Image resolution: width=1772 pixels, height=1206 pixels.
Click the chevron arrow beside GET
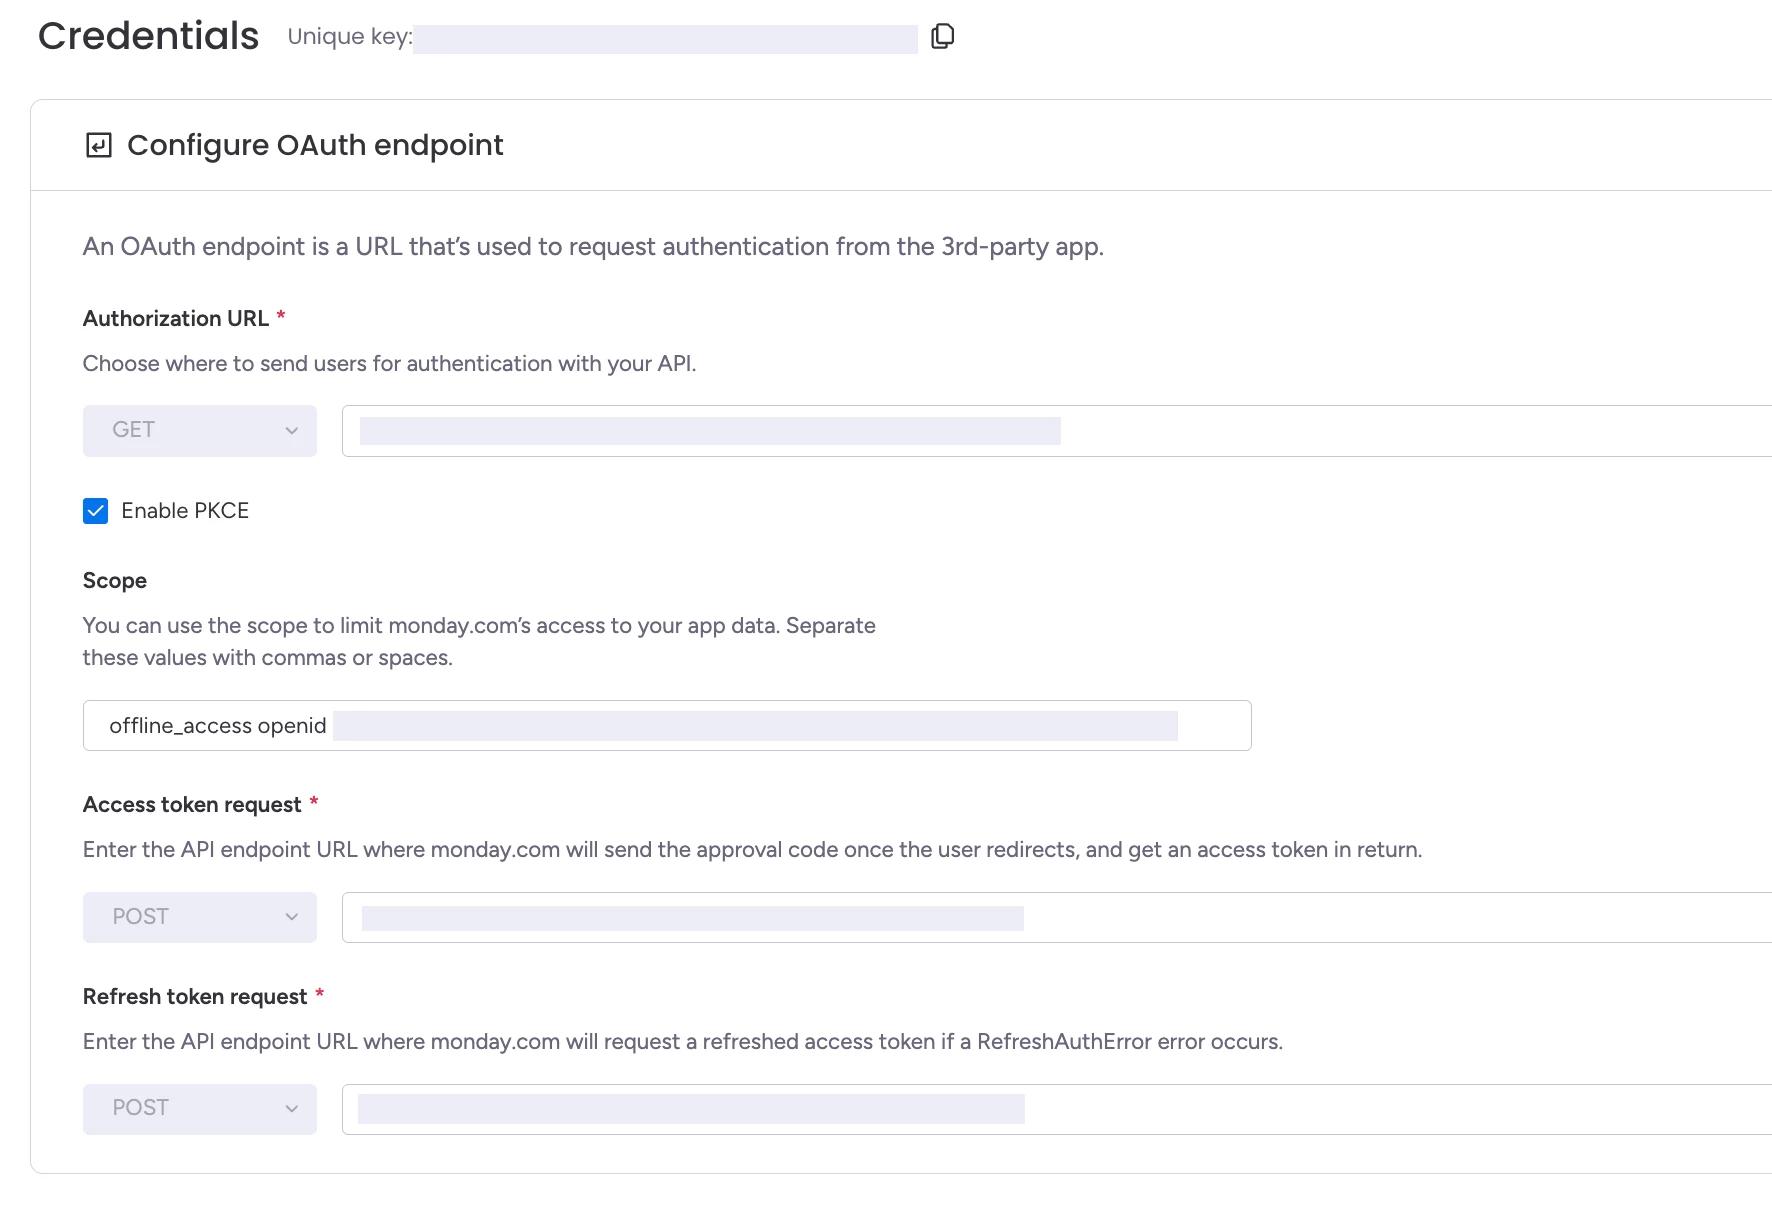click(x=292, y=431)
